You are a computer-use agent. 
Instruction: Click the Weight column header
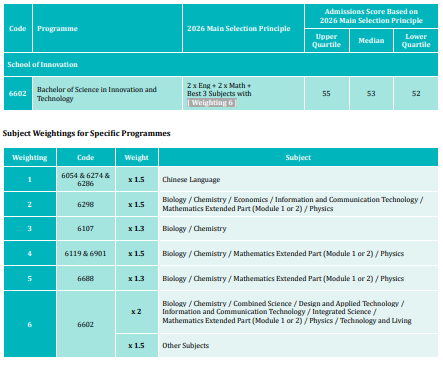[137, 157]
